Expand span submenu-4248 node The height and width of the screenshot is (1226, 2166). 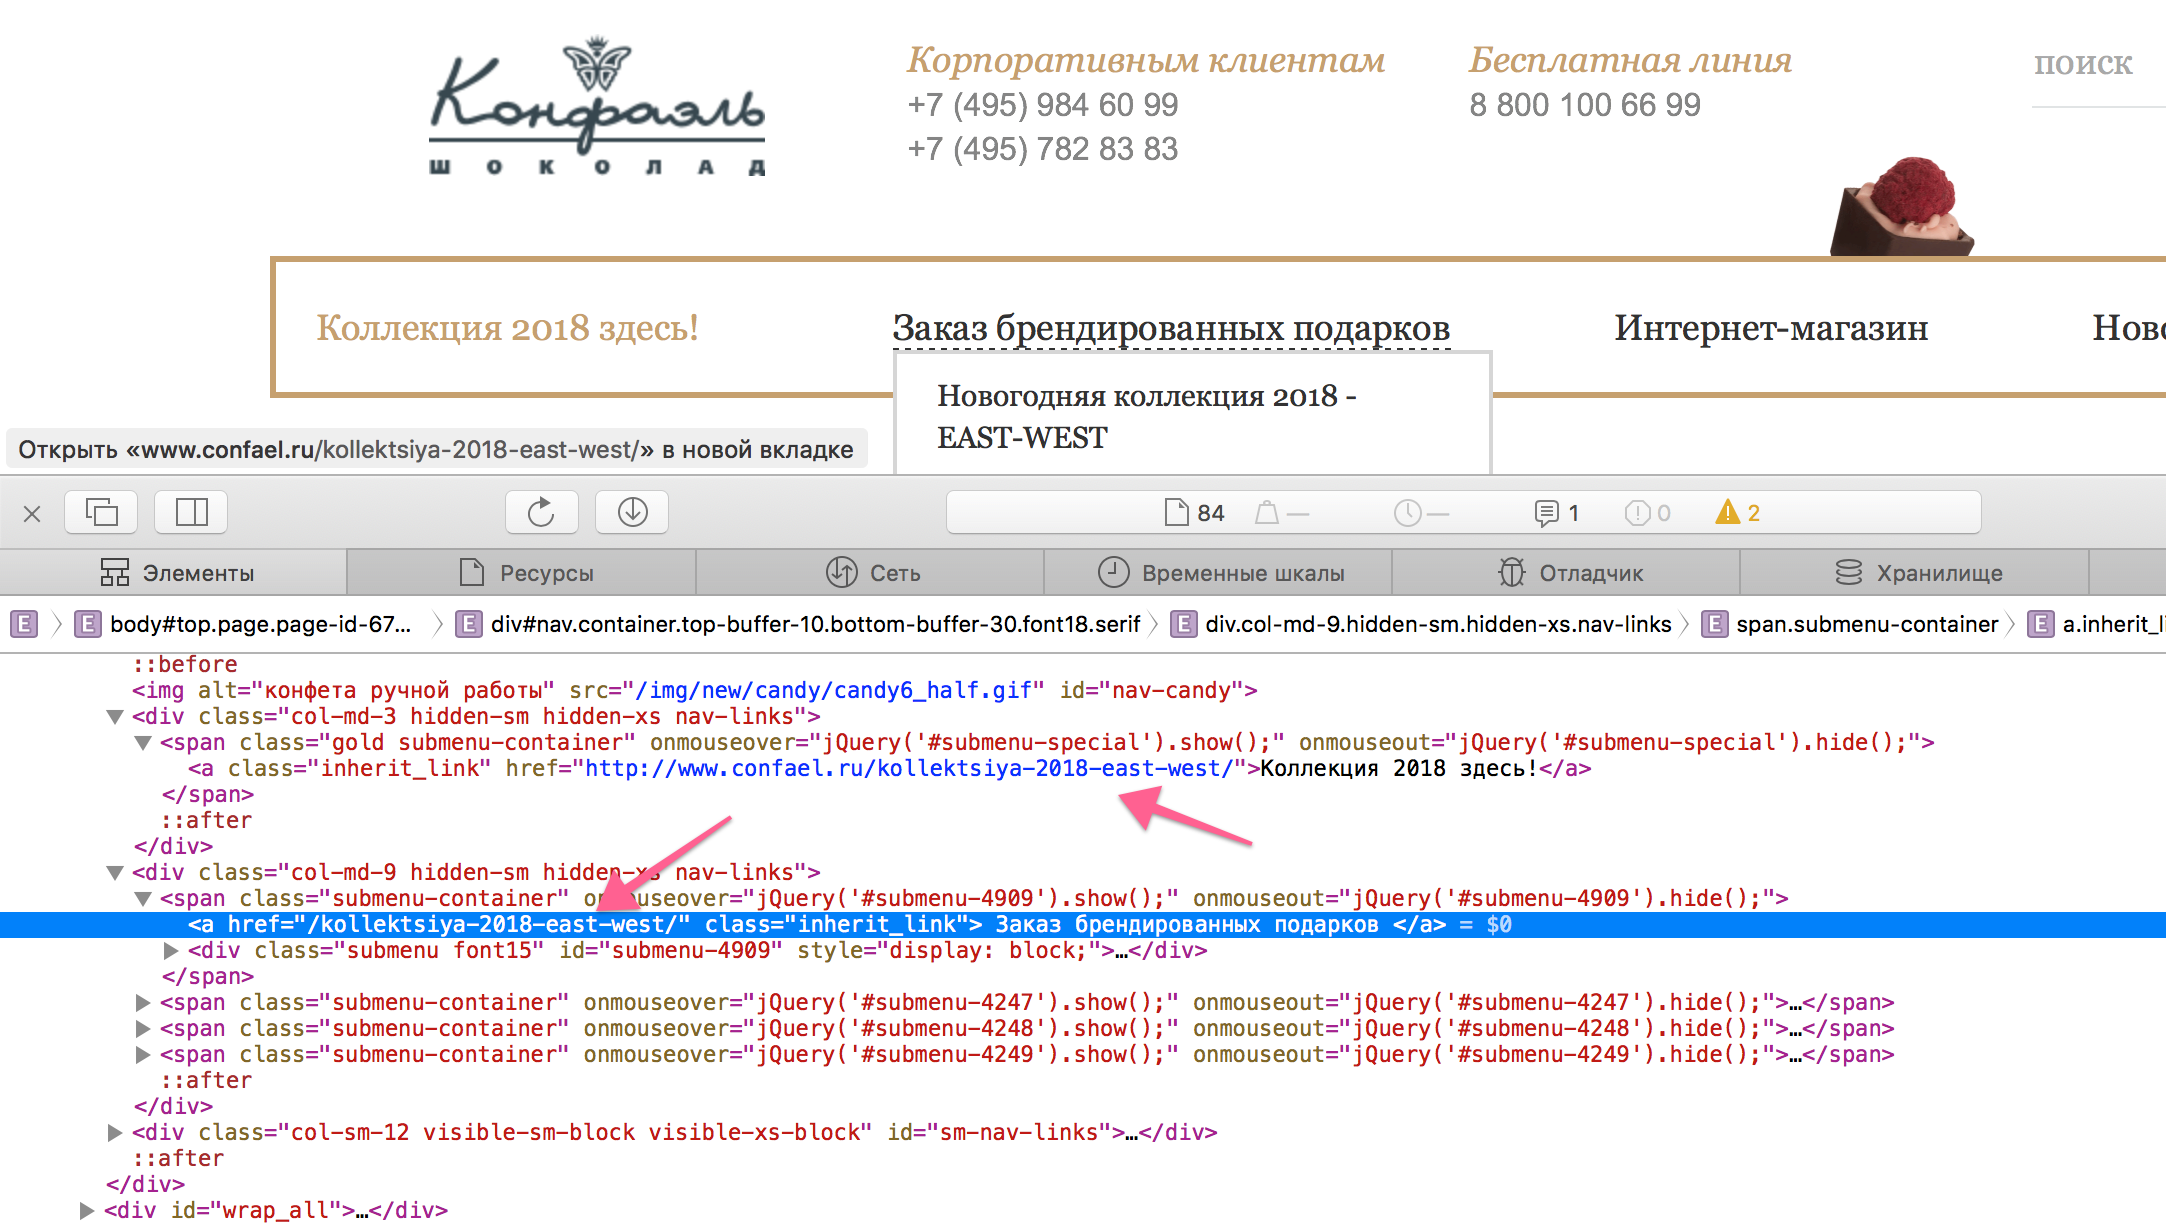coord(143,1029)
